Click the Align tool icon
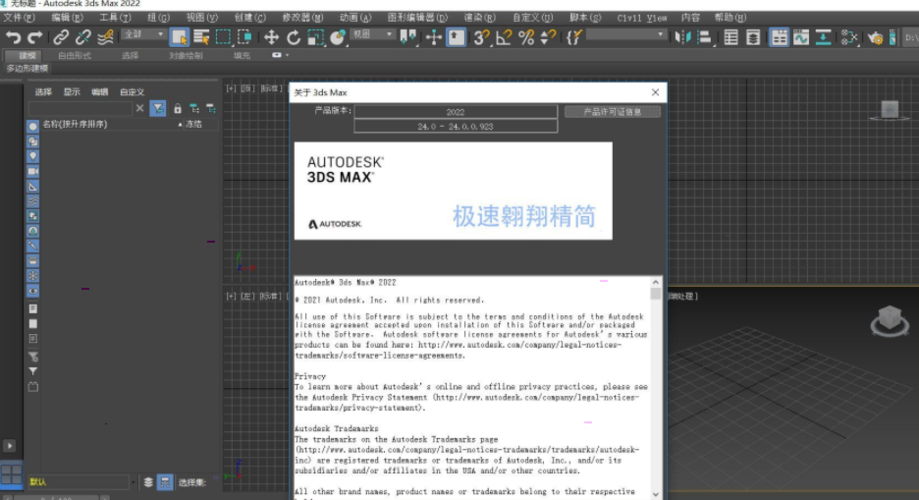 tap(704, 38)
